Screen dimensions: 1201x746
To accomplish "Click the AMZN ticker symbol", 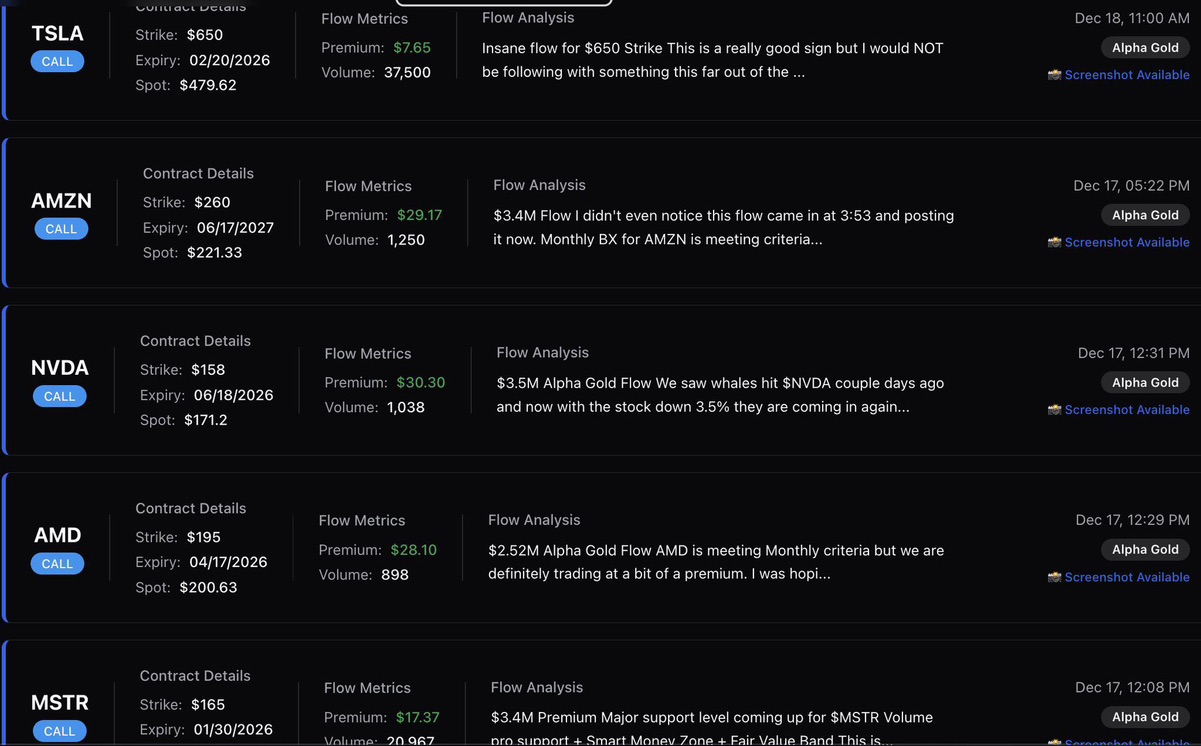I will 61,201.
